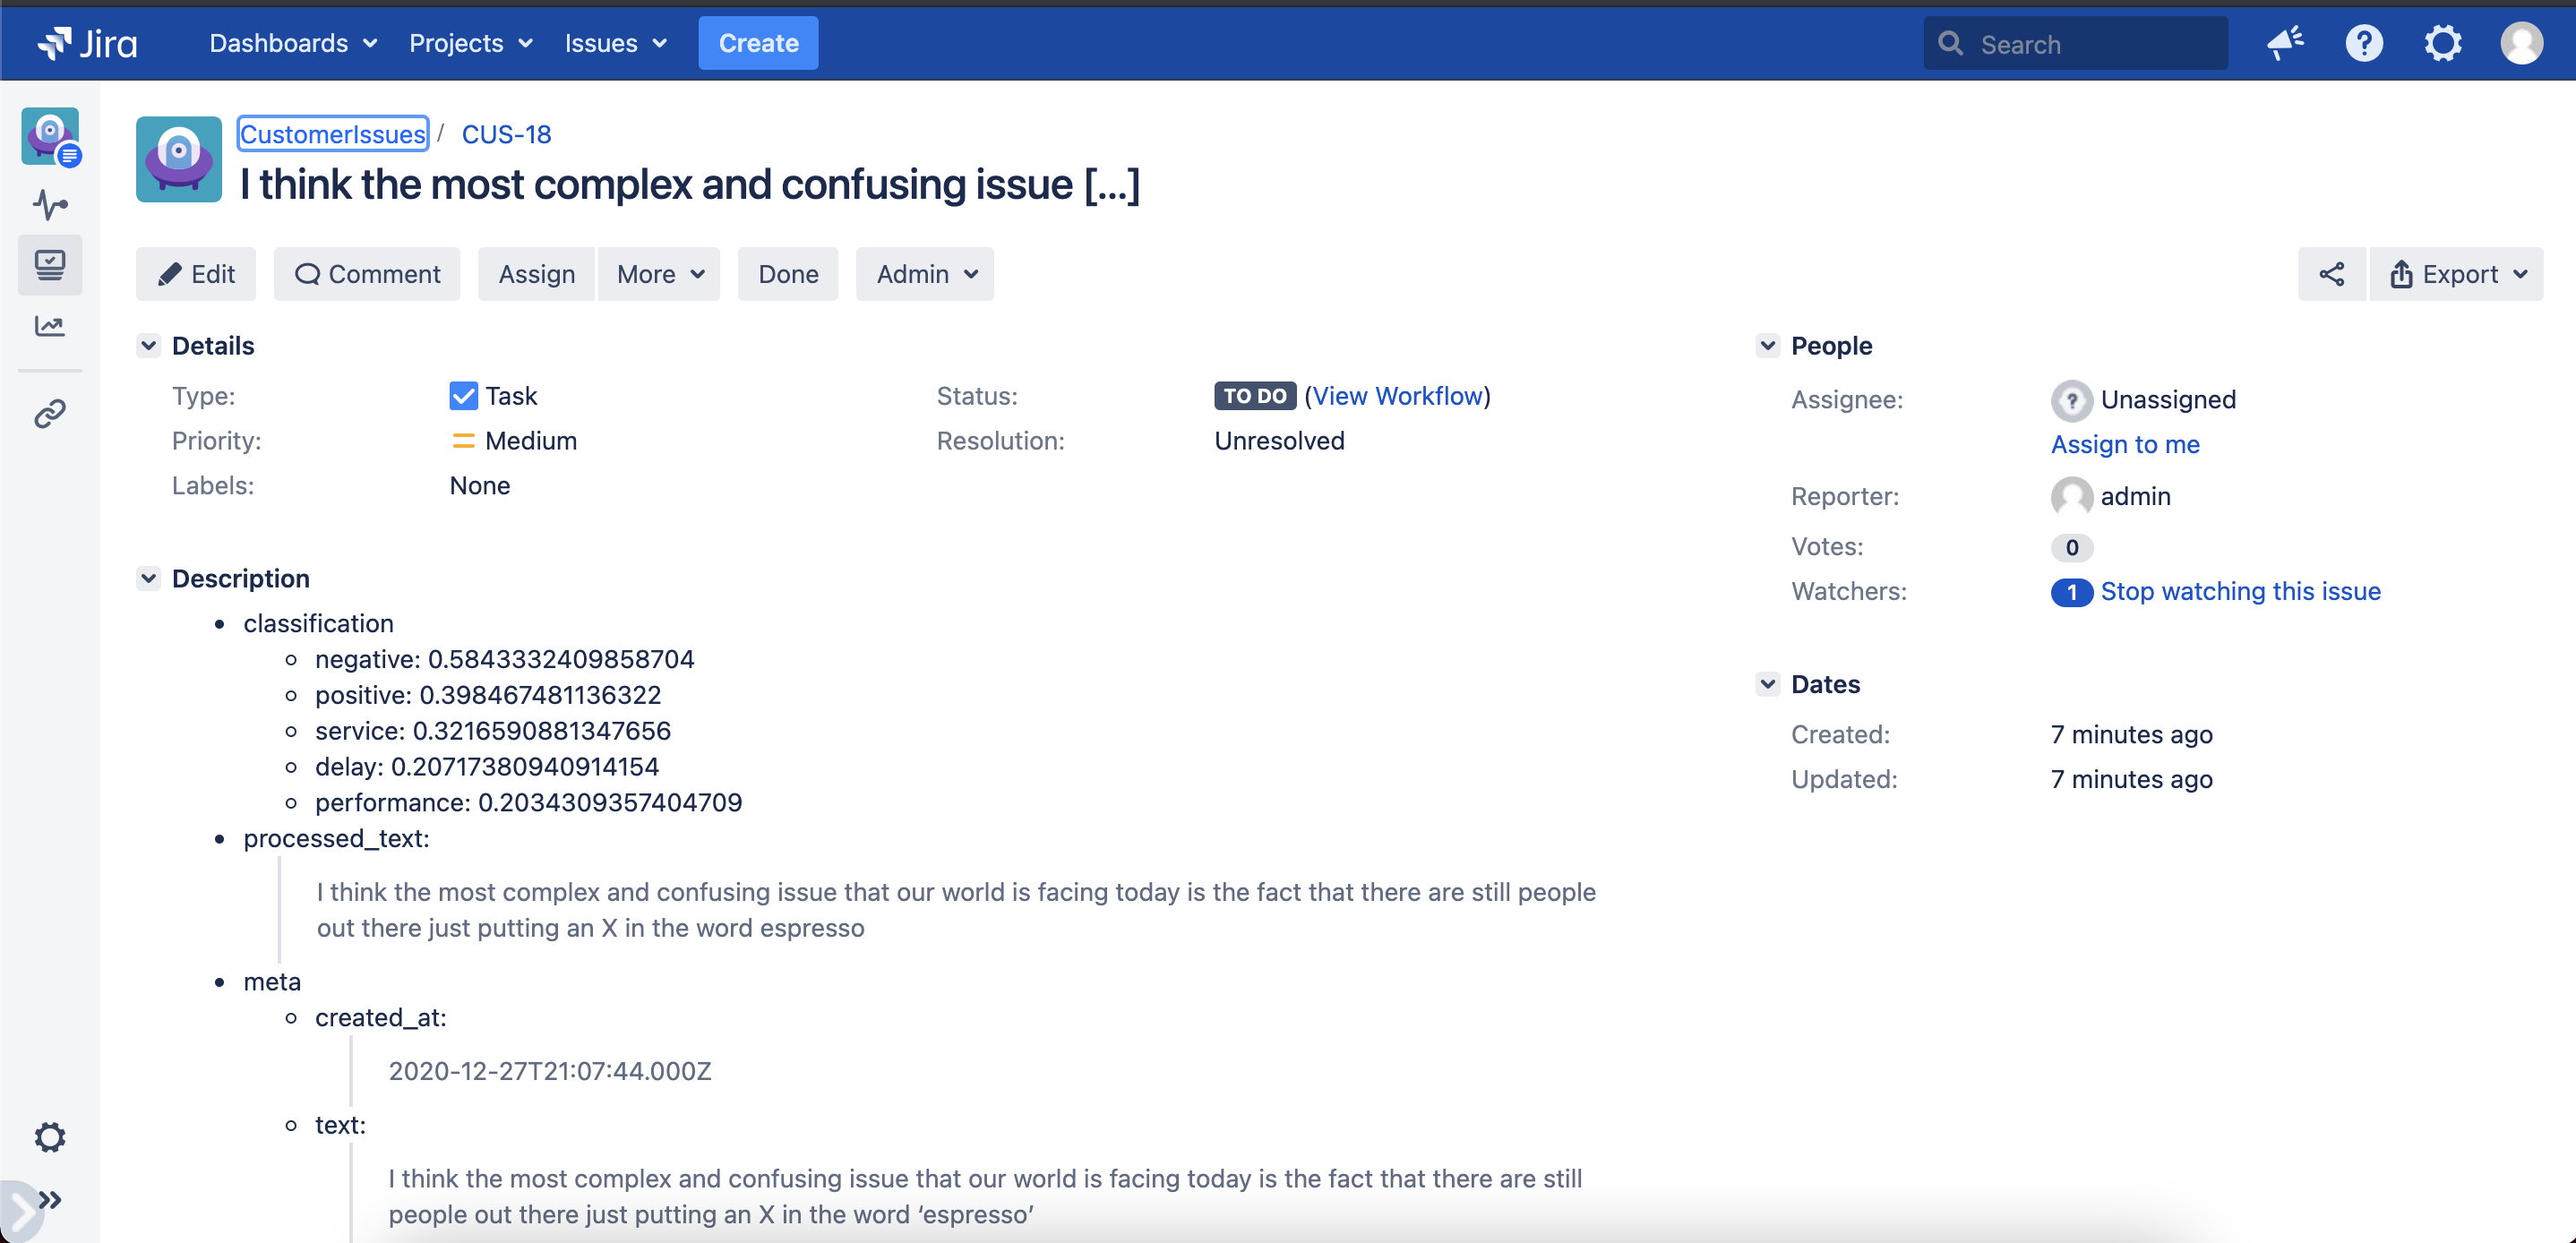Open the Dashboards menu
This screenshot has height=1243, width=2576.
point(292,43)
